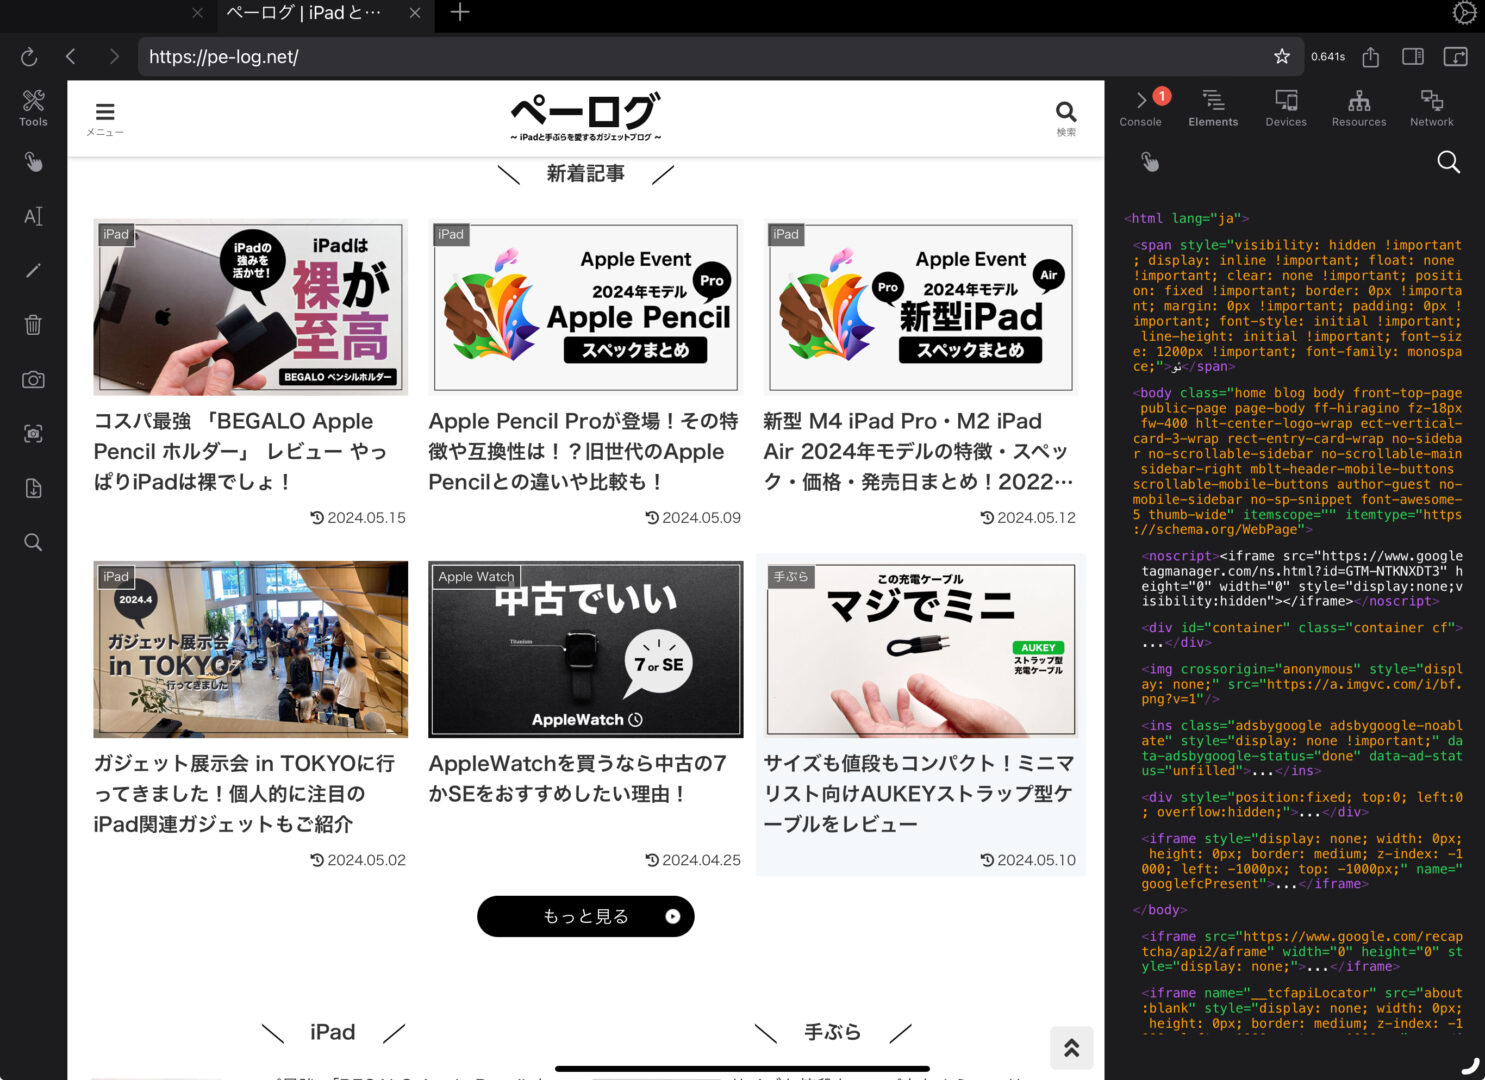The image size is (1485, 1080).
Task: Select the pencil edit tool in sidebar
Action: coord(33,271)
